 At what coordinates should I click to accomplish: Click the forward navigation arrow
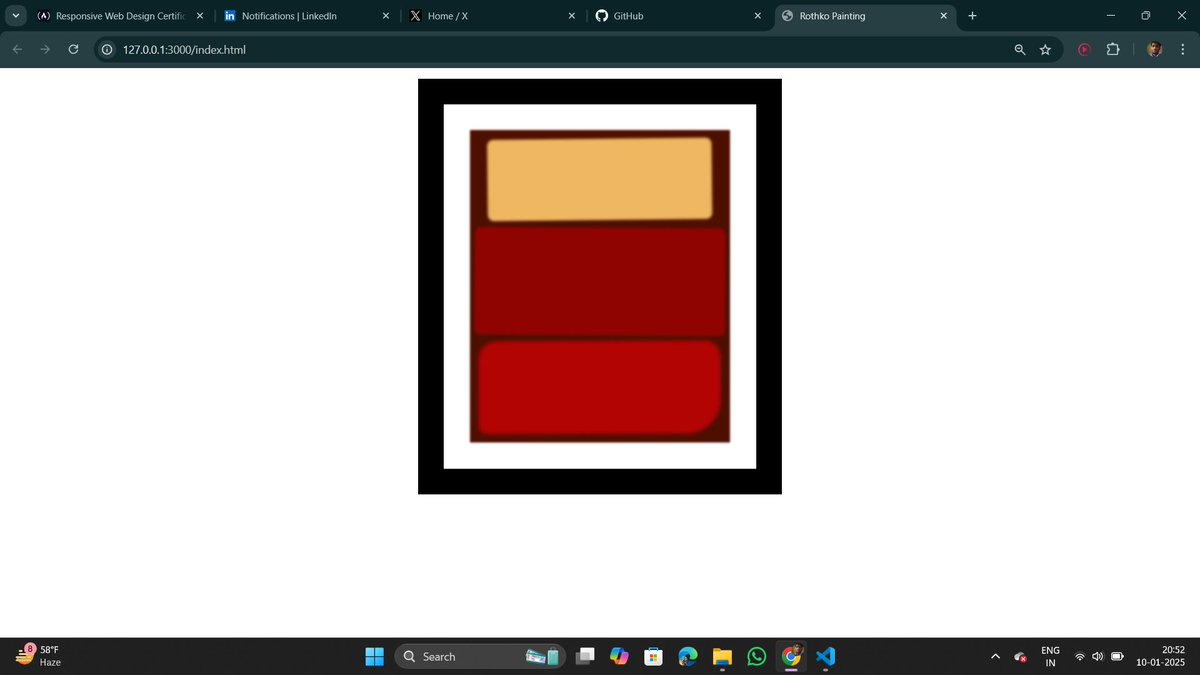coord(45,49)
